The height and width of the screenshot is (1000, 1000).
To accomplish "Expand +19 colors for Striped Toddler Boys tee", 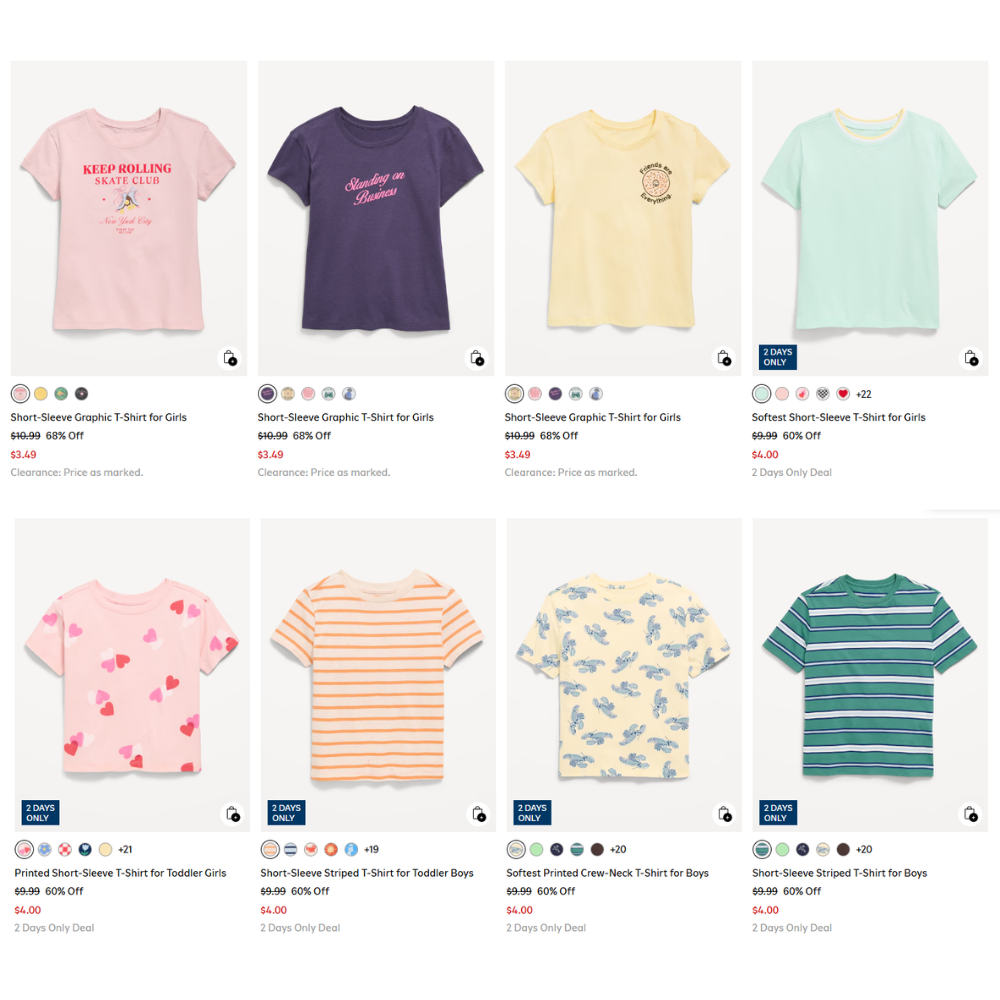I will click(371, 850).
